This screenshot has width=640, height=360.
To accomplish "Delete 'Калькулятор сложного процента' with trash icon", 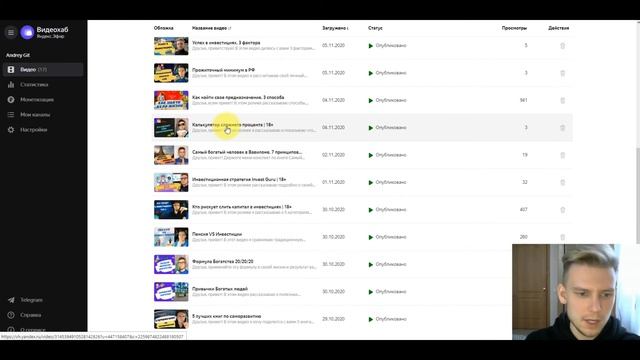I will (x=562, y=128).
